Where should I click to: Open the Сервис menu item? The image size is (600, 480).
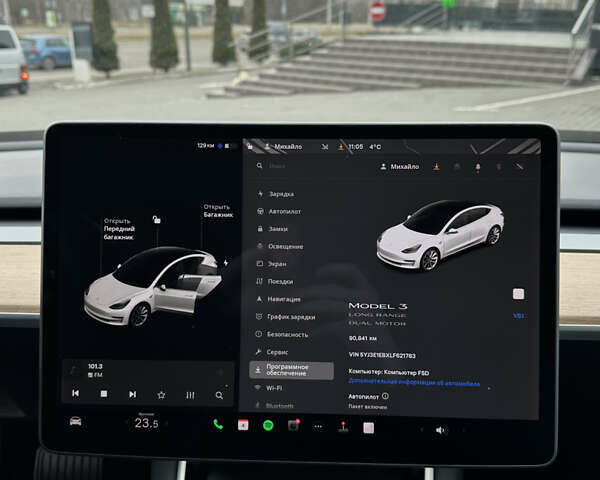point(272,352)
